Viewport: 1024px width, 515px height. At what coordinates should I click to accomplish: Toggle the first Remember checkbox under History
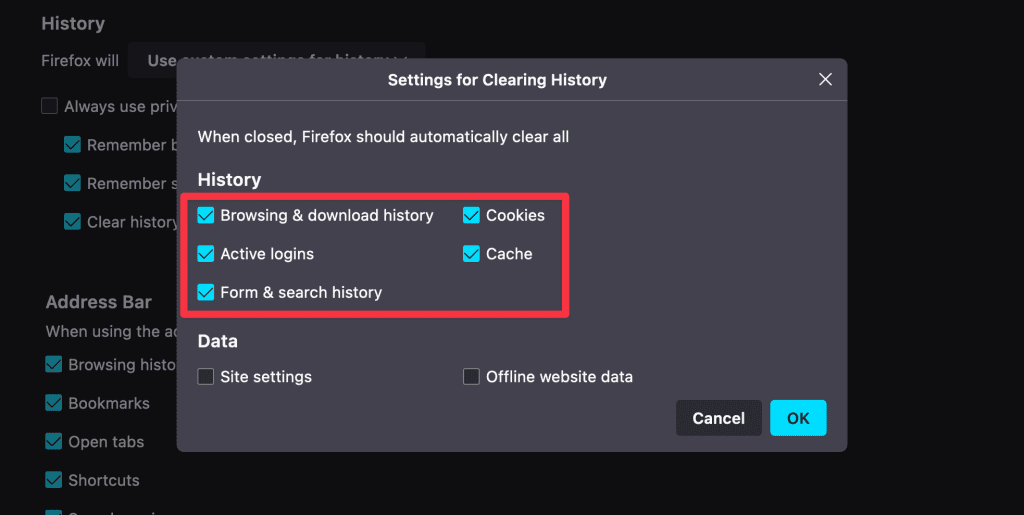pyautogui.click(x=72, y=145)
